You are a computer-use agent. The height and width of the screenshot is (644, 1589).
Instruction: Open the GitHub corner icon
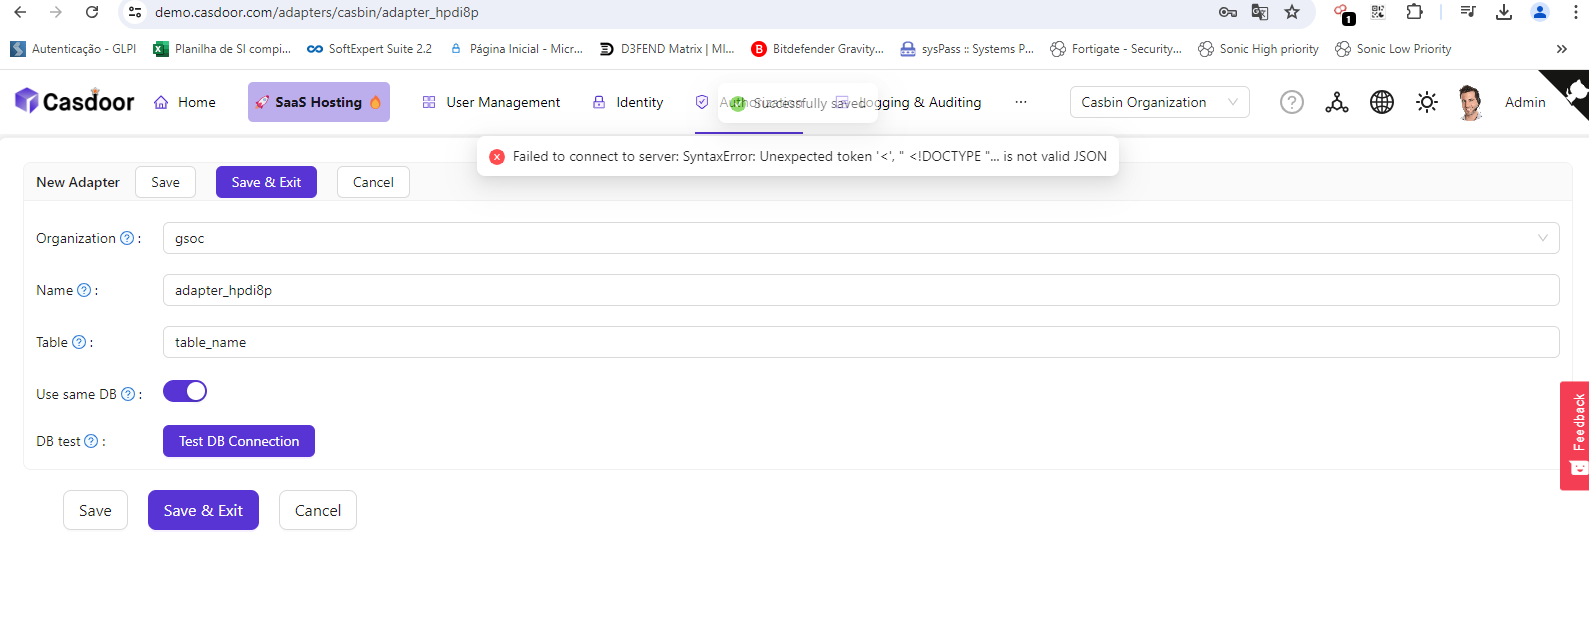tap(1569, 92)
